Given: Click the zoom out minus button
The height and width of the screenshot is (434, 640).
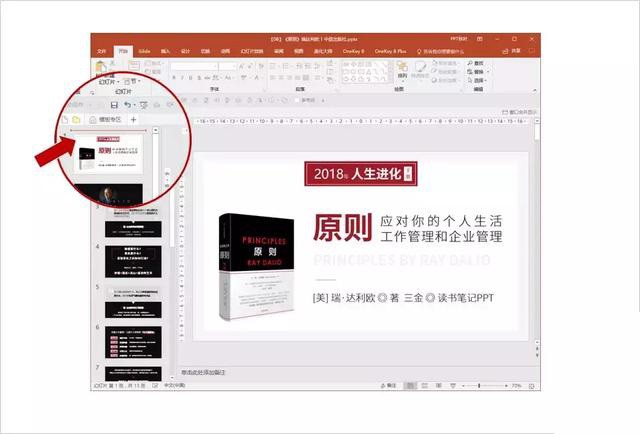Looking at the screenshot, I should 463,385.
